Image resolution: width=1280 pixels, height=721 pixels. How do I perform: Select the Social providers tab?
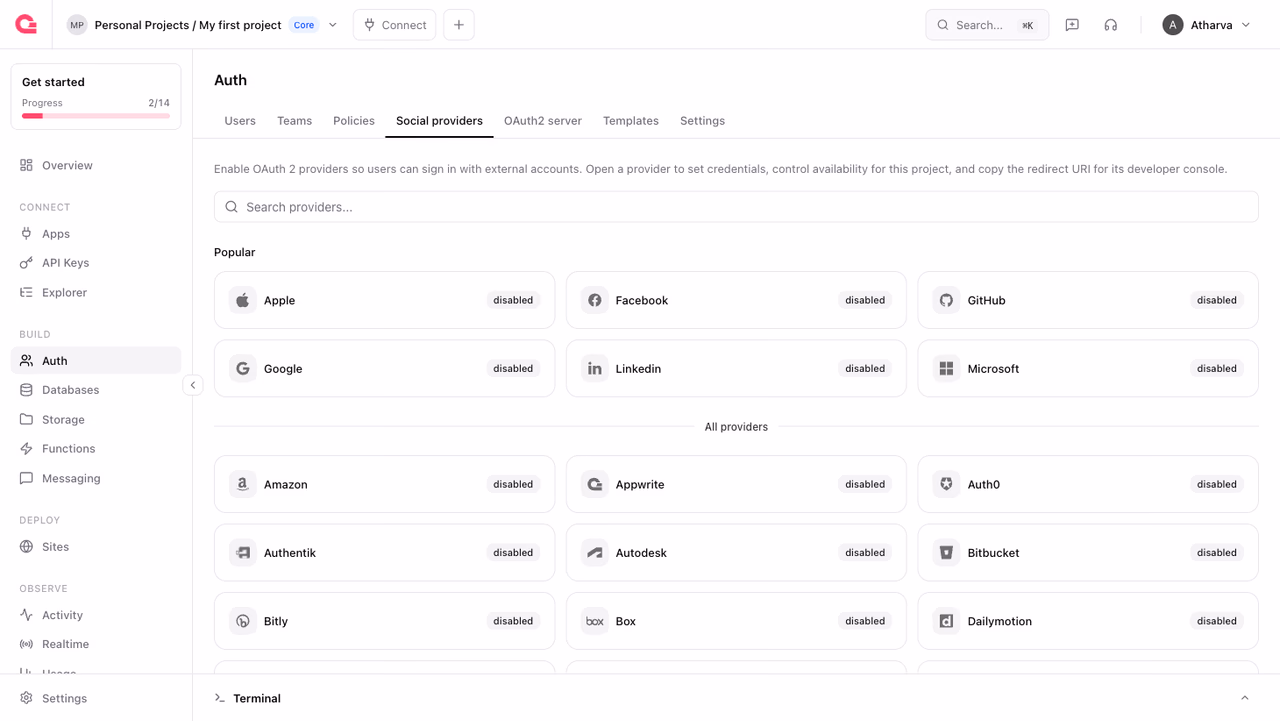tap(439, 121)
